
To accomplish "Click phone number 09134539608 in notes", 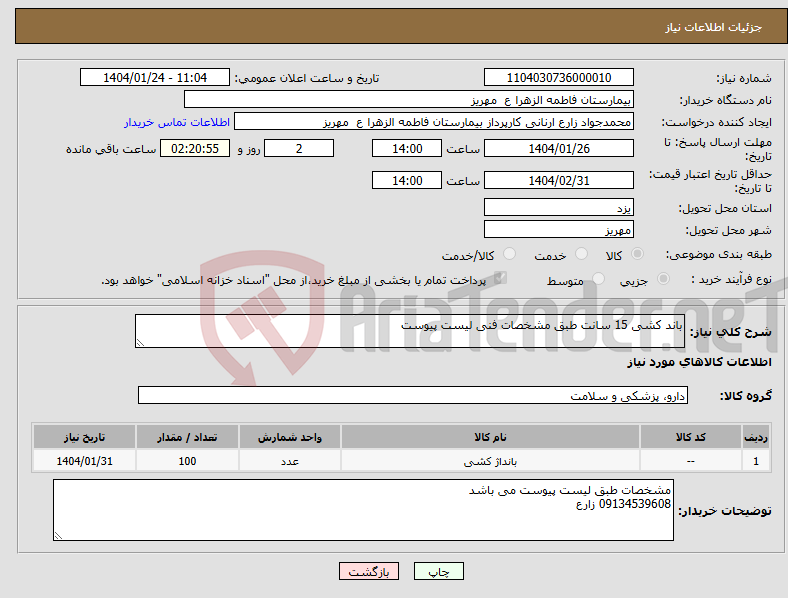I will (635, 504).
